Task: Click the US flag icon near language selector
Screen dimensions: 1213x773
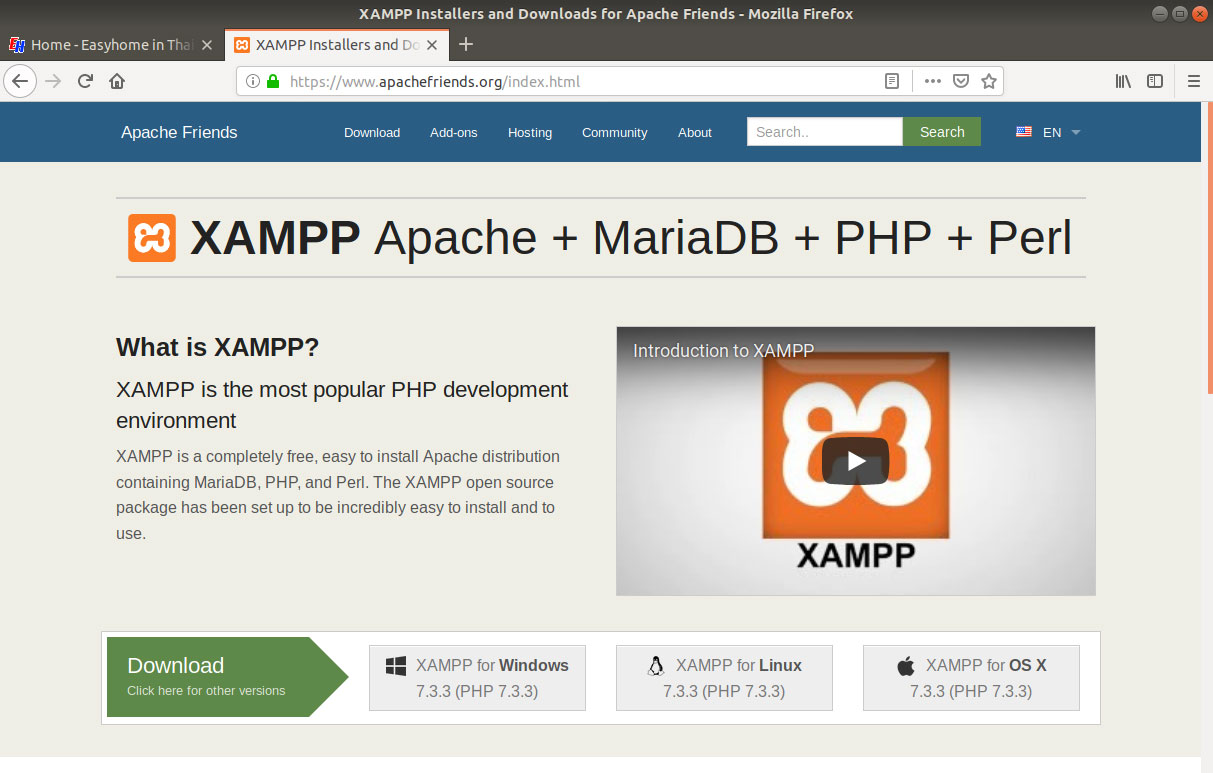Action: (1023, 130)
